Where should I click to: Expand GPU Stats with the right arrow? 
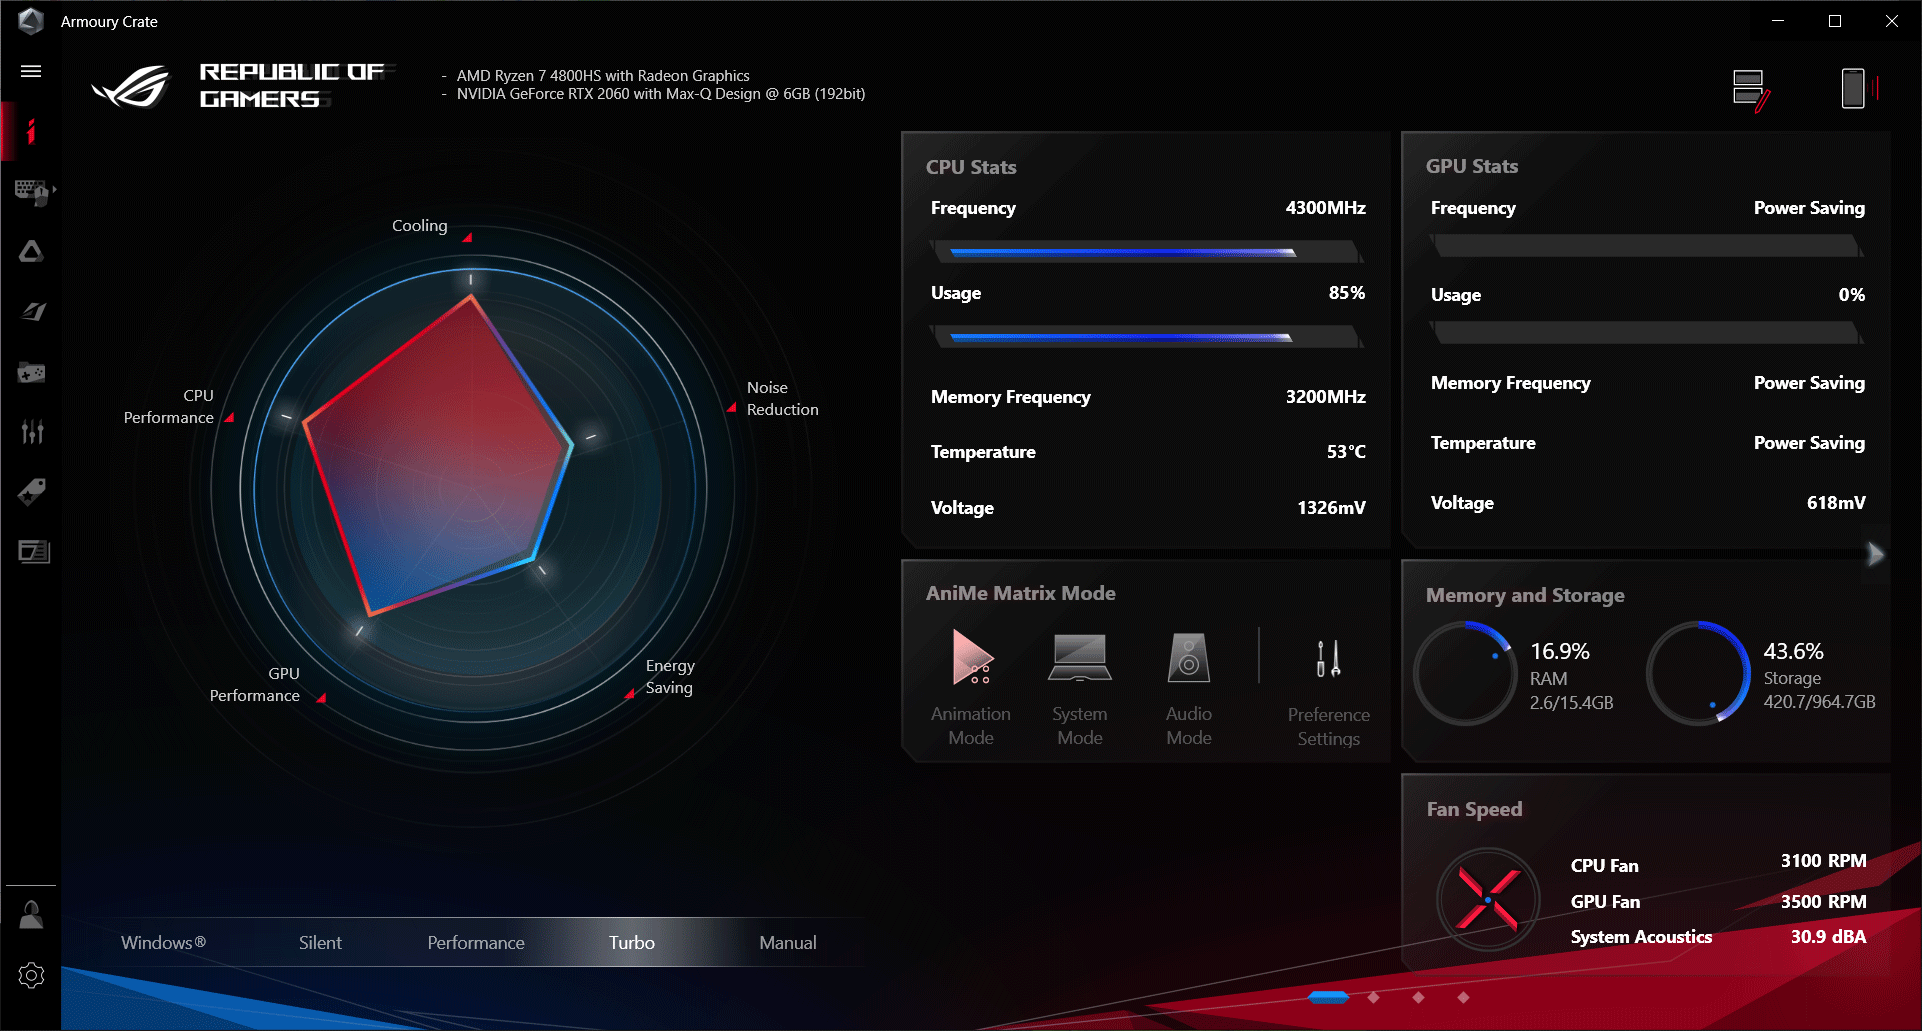(1875, 554)
